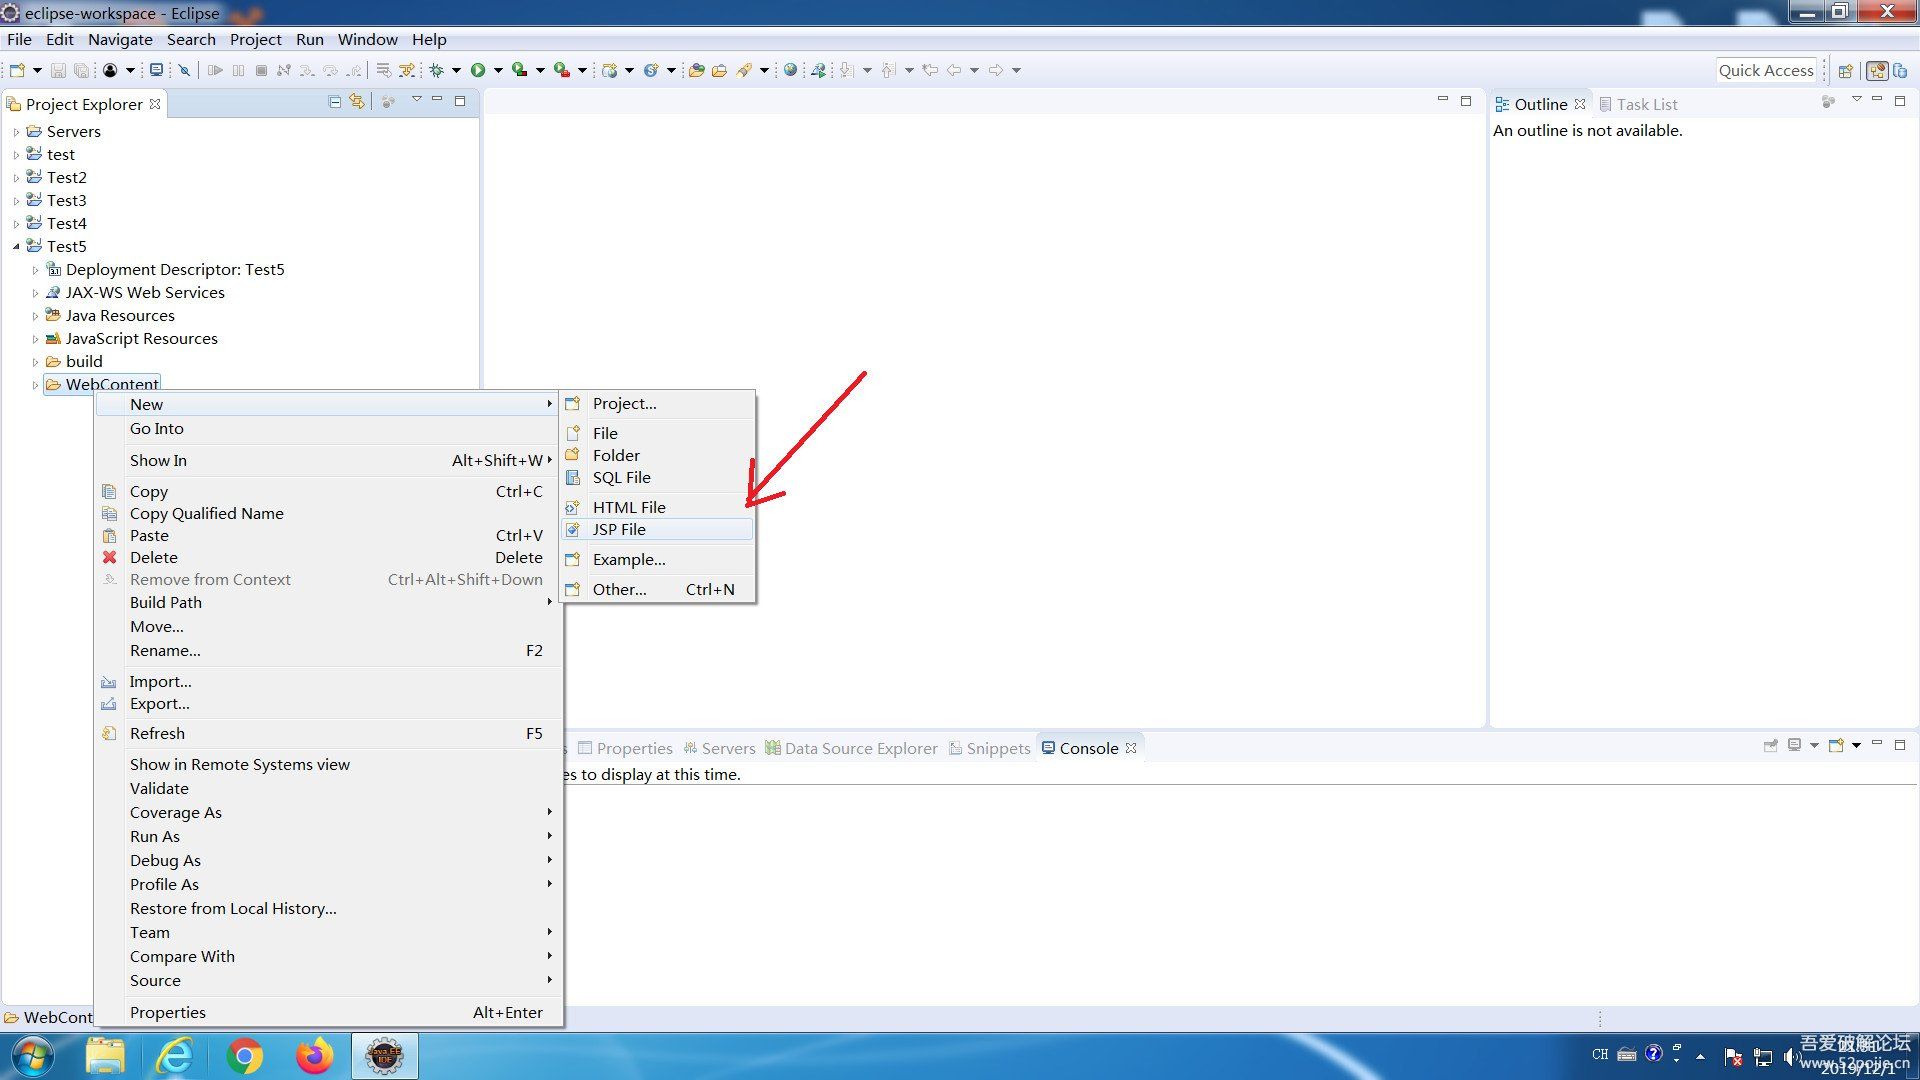This screenshot has width=1920, height=1080.
Task: Open the Open Console dropdown arrow
Action: pyautogui.click(x=1856, y=746)
